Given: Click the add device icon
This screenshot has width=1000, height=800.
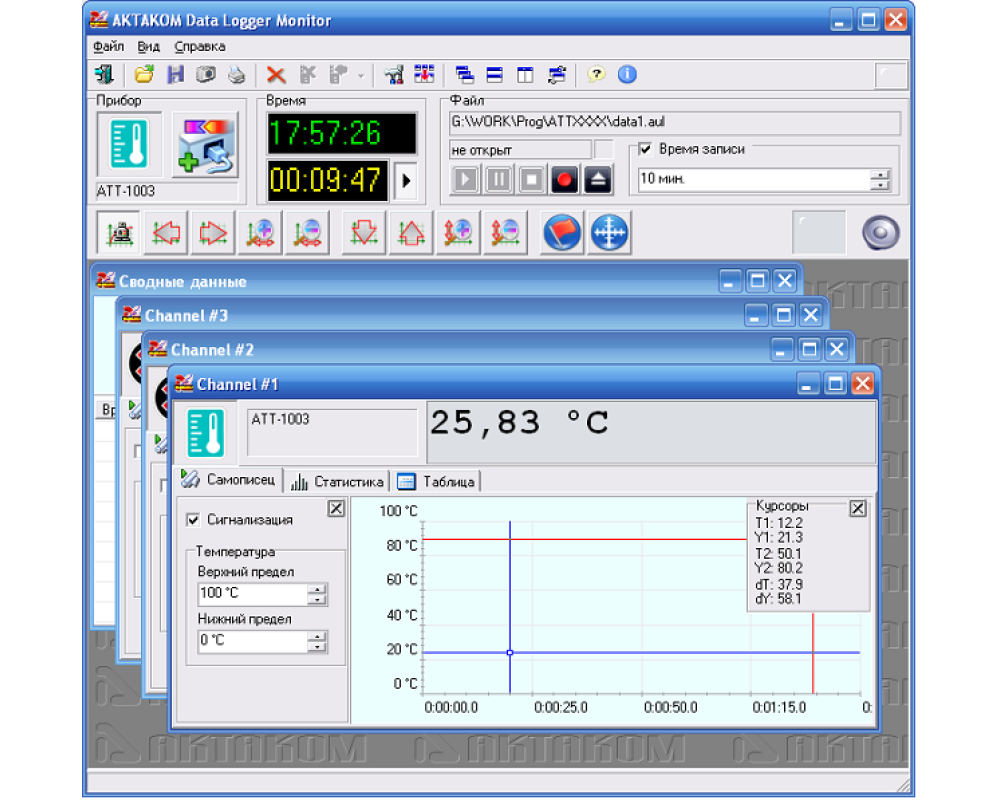Looking at the screenshot, I should pos(205,144).
